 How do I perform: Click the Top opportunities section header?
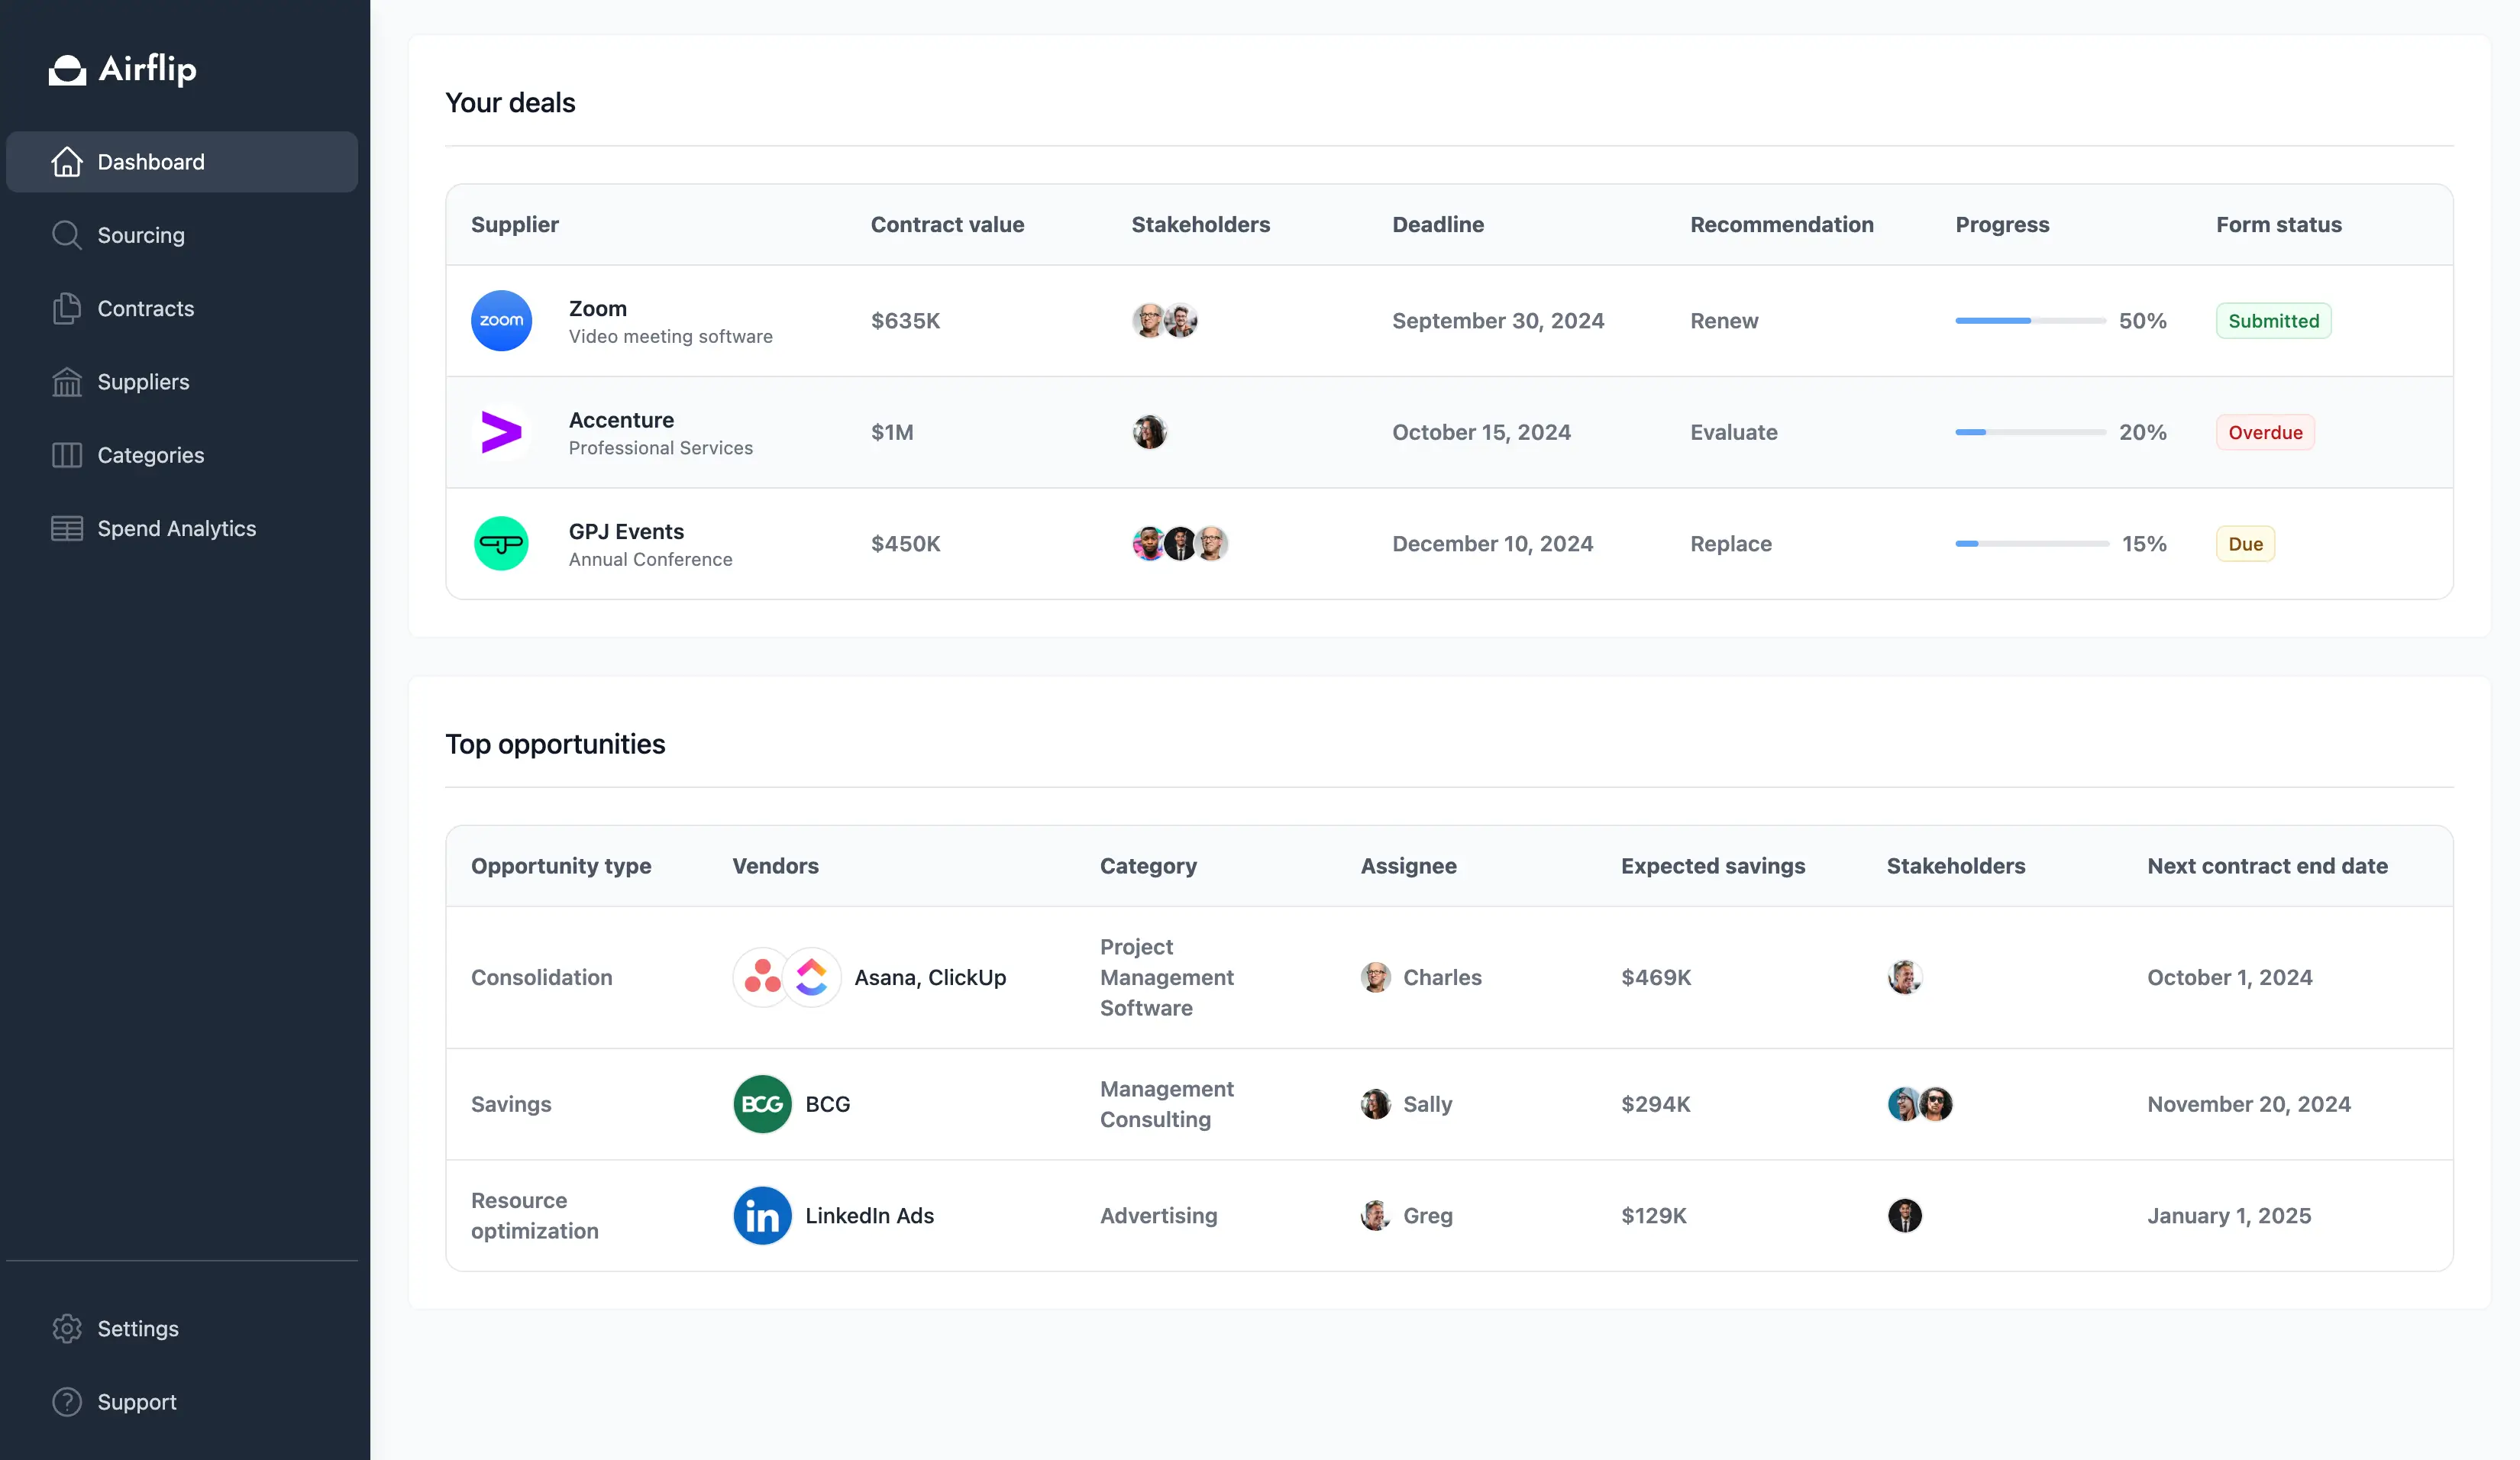click(x=554, y=742)
